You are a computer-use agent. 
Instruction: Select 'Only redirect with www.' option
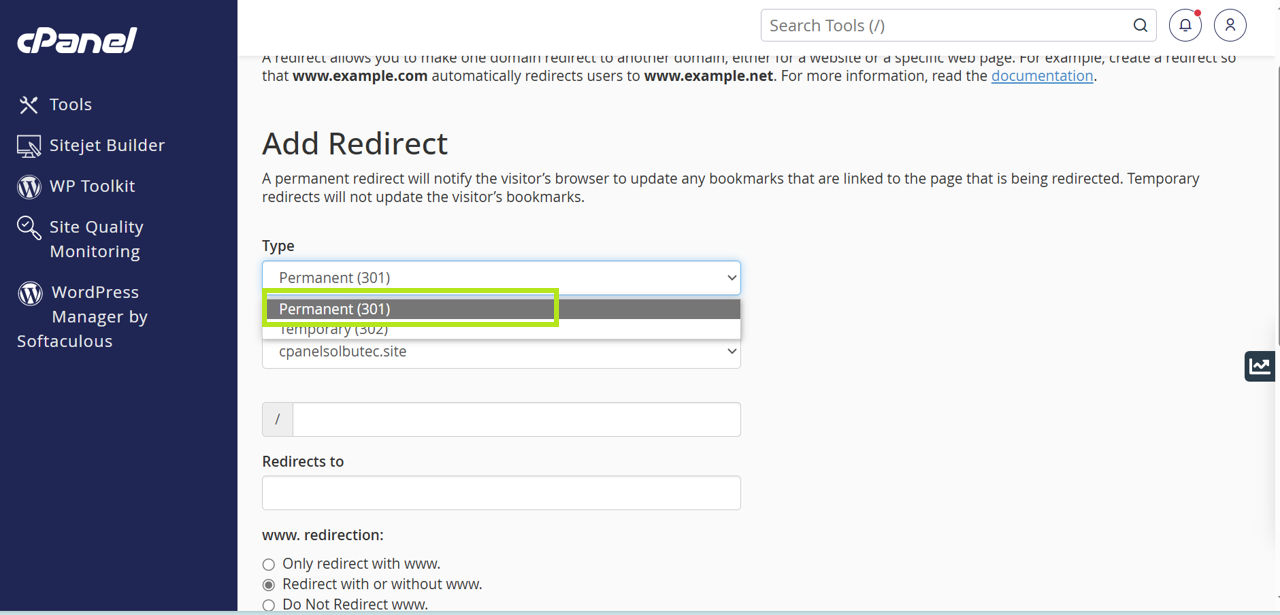tap(268, 564)
